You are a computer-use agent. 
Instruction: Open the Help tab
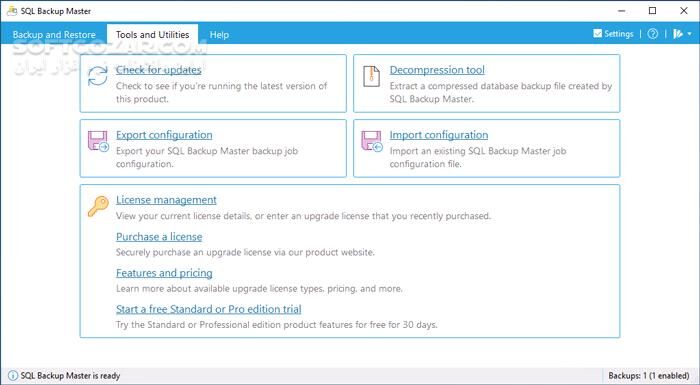coord(219,34)
